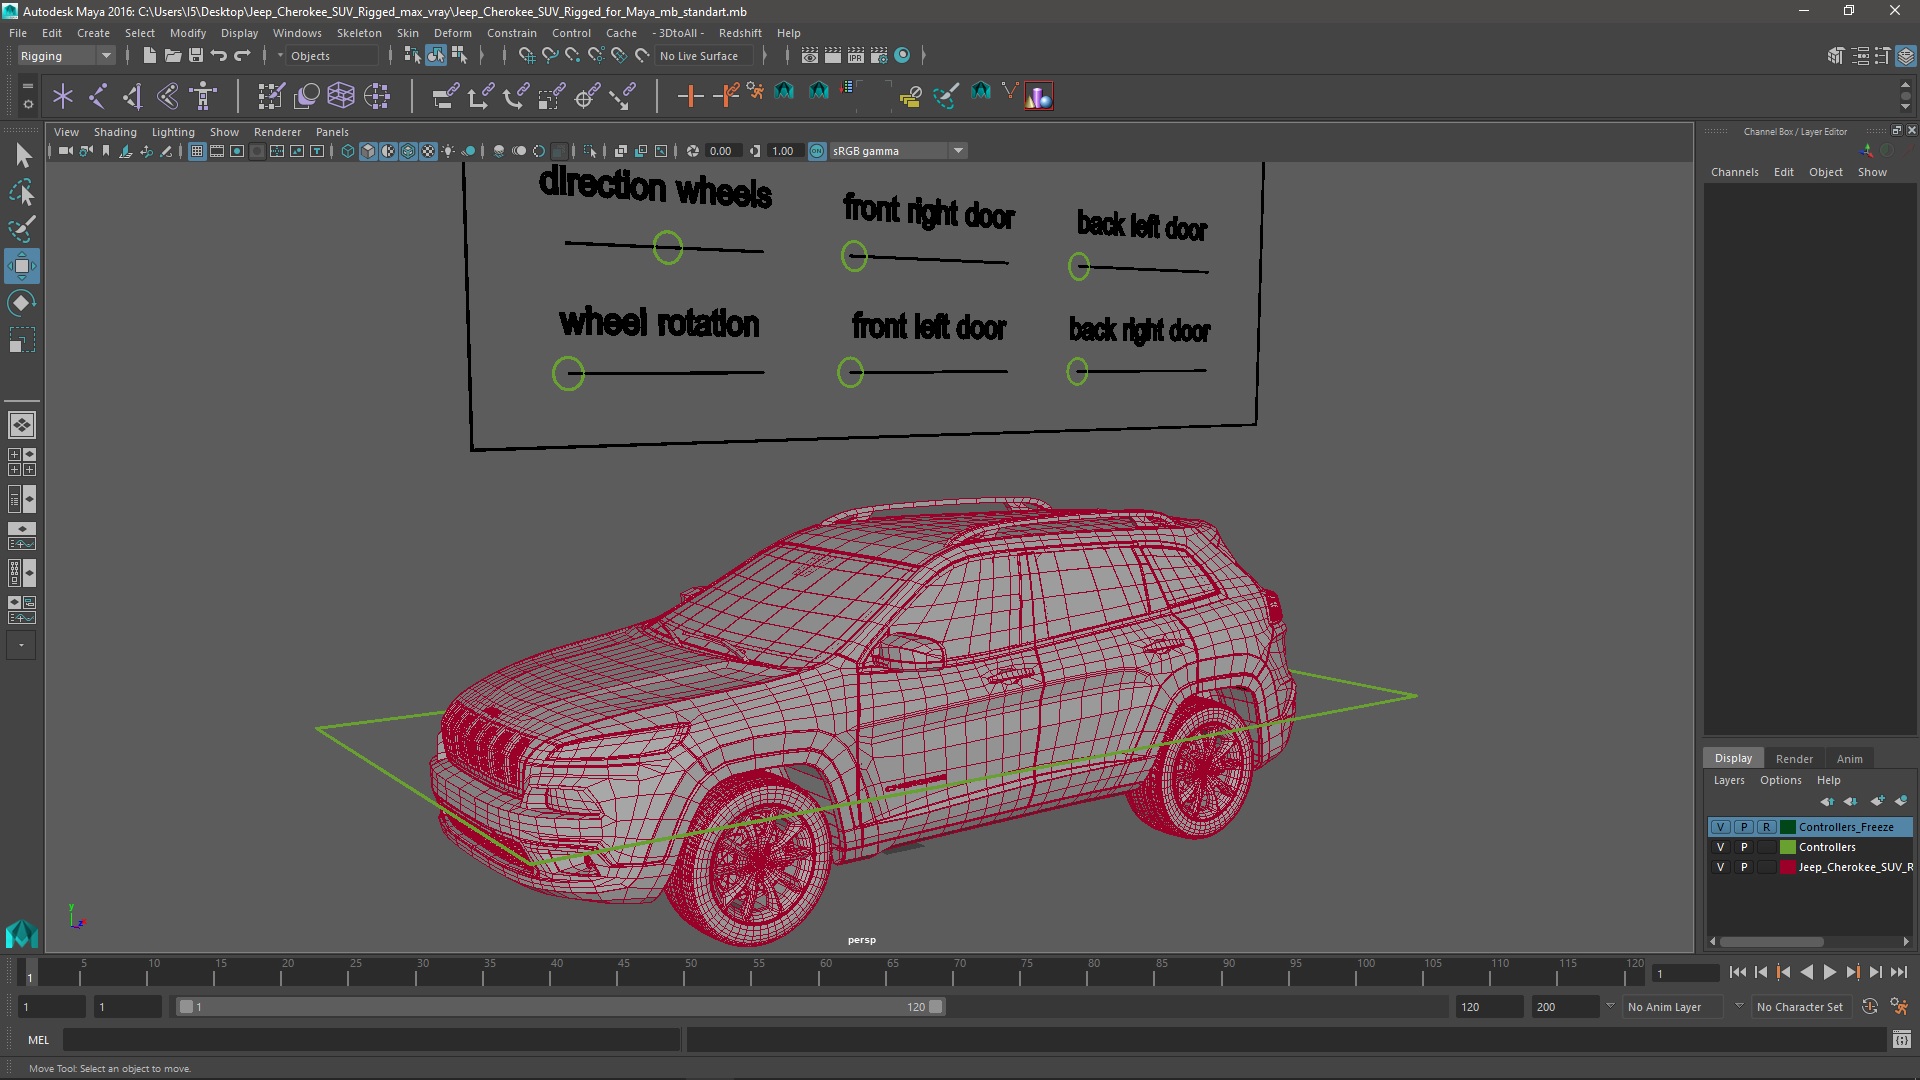
Task: Open the layer editor Options menu
Action: (1780, 780)
